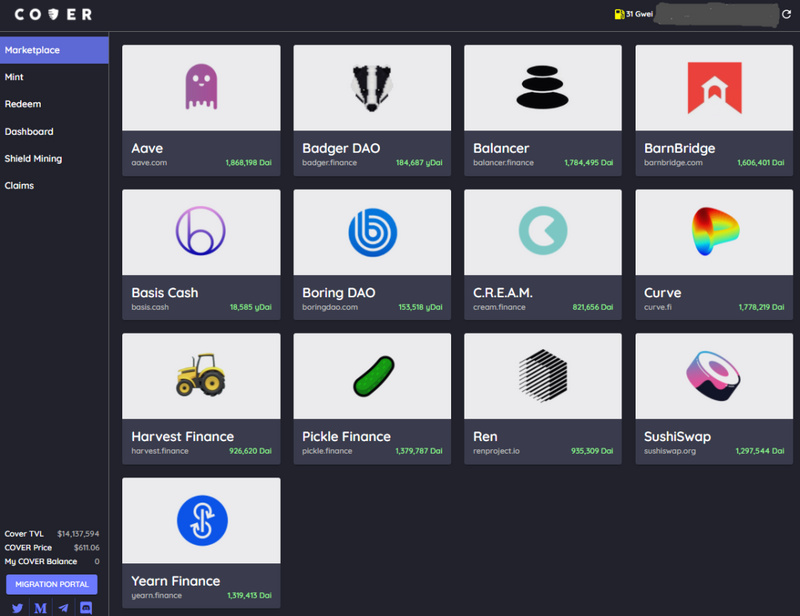Image resolution: width=800 pixels, height=616 pixels.
Task: Click the refresh icon in the top bar
Action: (x=786, y=14)
